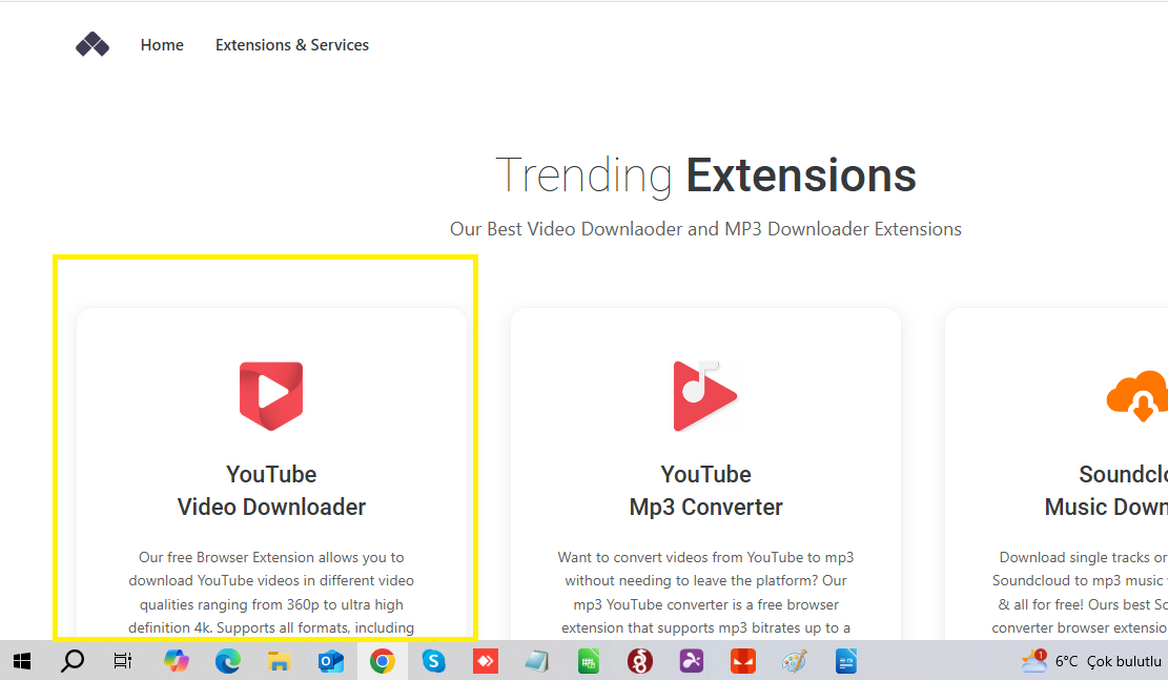Viewport: 1168px width, 680px height.
Task: Click the Windows Start button
Action: [x=21, y=661]
